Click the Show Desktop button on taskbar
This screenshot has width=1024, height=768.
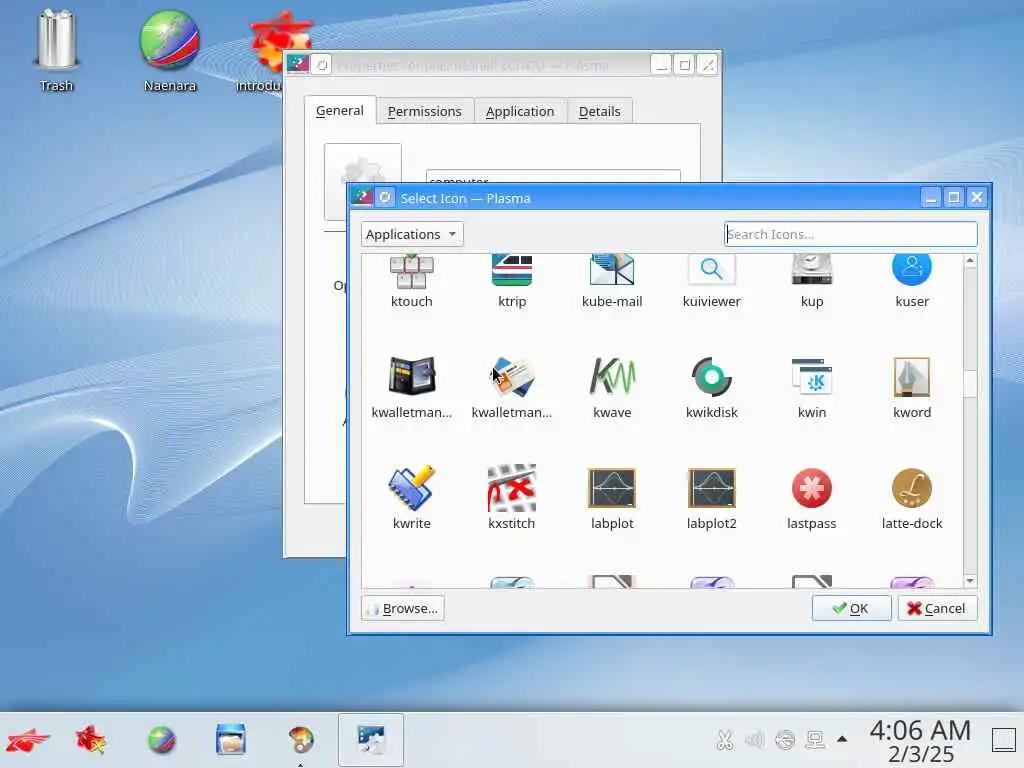pos(1004,740)
